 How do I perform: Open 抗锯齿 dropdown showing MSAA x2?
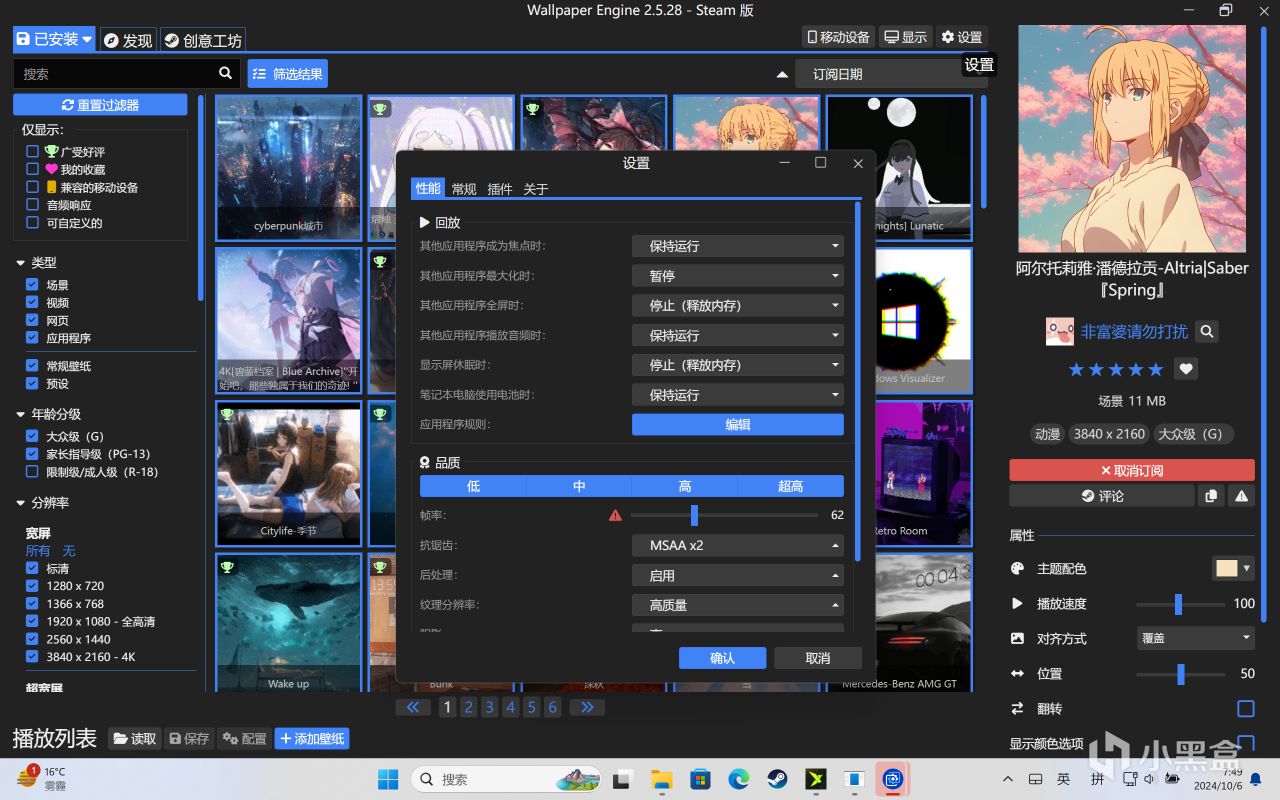point(738,545)
